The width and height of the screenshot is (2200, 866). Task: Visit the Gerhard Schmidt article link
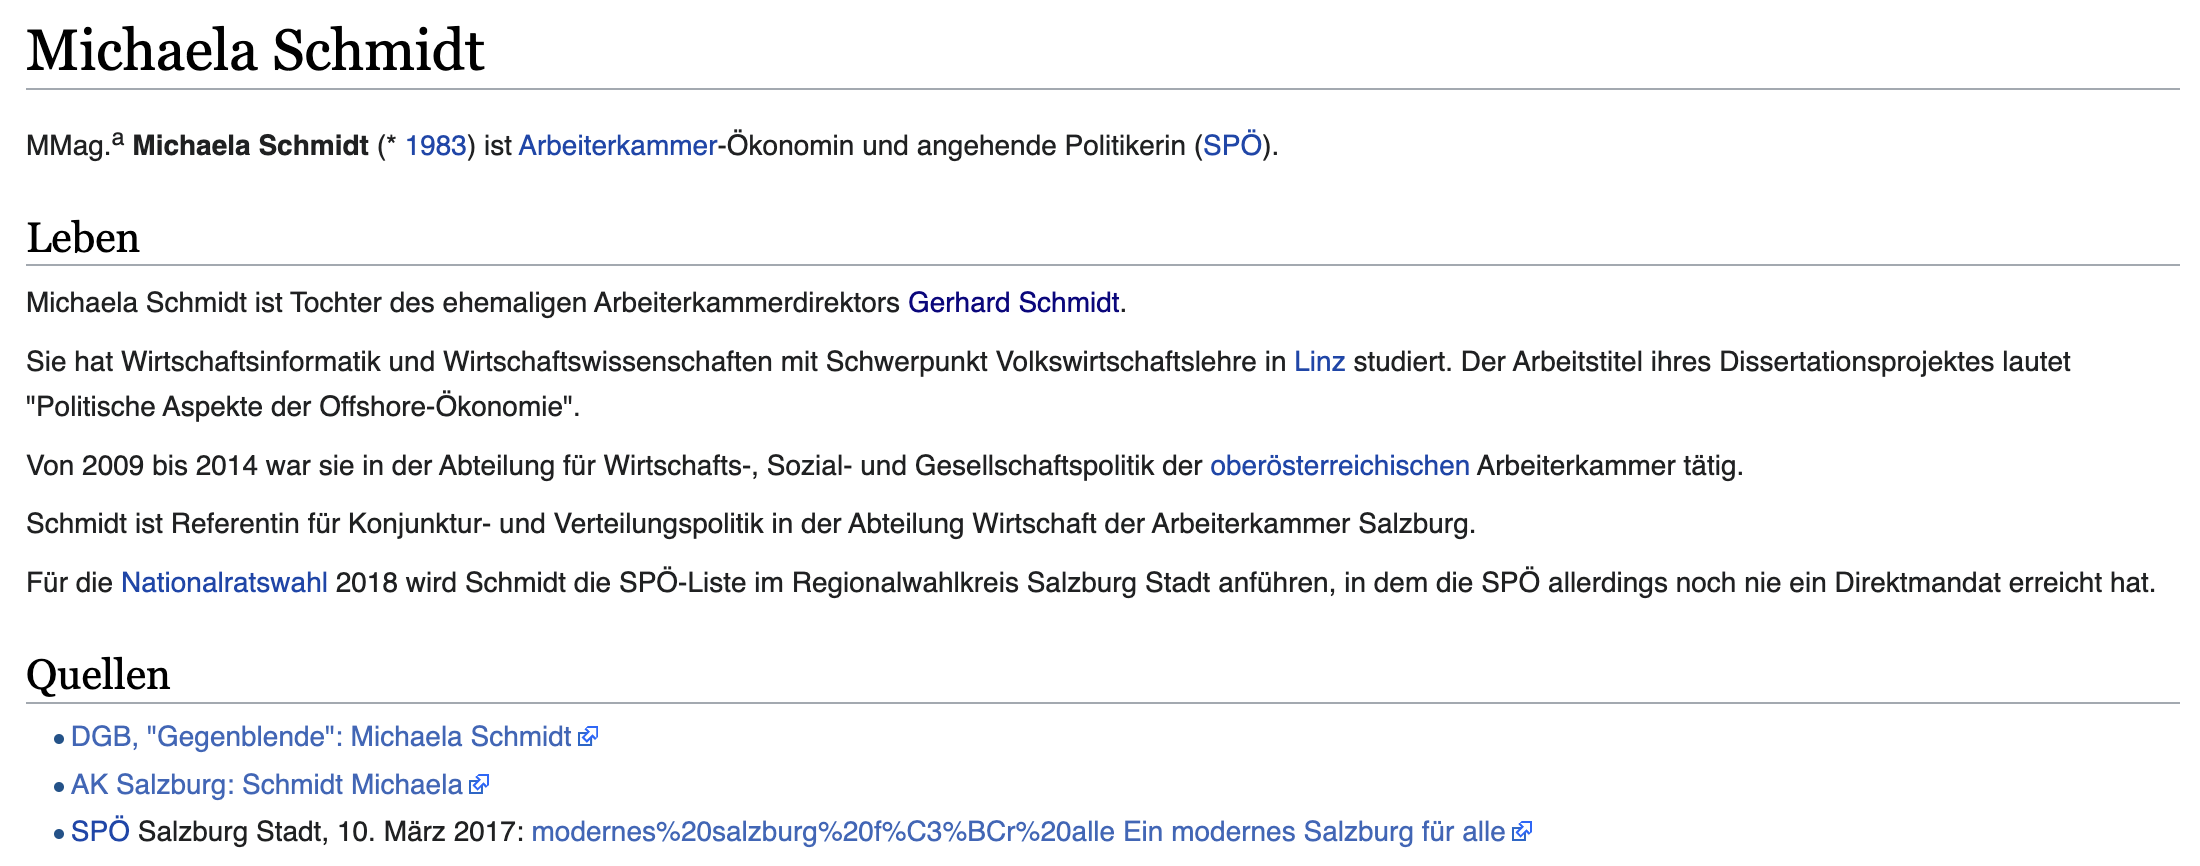(1014, 303)
